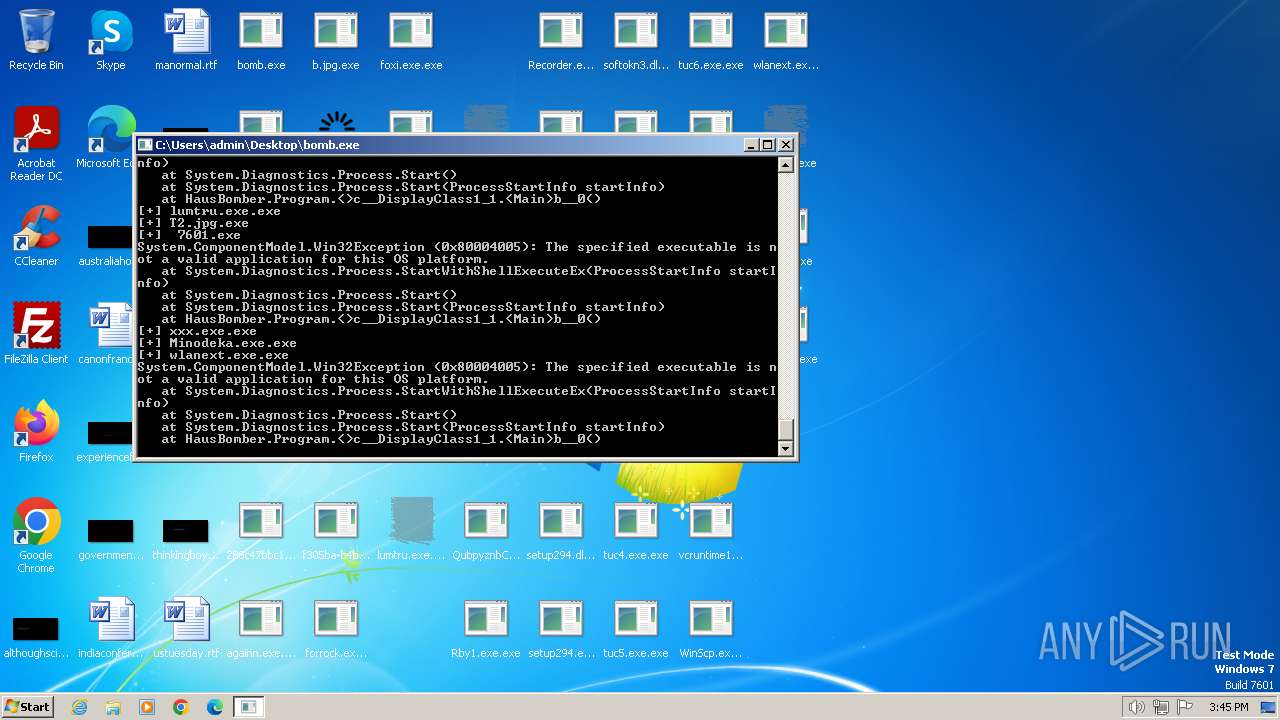Open Chrome from the taskbar
Image resolution: width=1280 pixels, height=720 pixels.
click(181, 707)
